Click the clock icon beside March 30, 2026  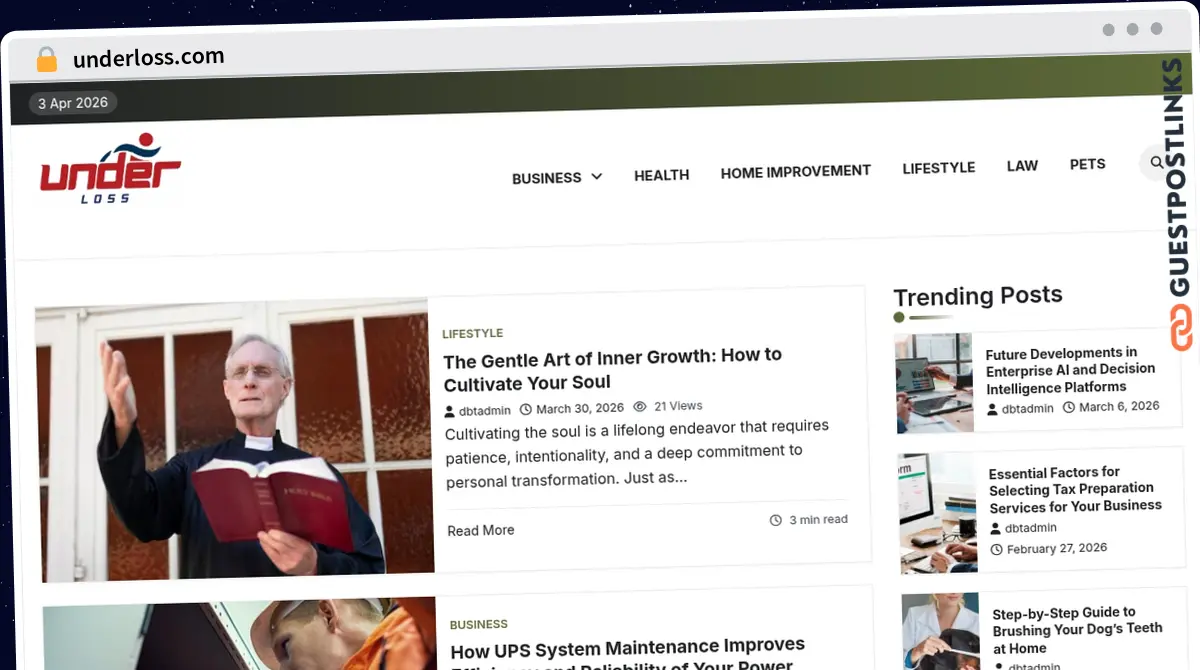click(525, 409)
